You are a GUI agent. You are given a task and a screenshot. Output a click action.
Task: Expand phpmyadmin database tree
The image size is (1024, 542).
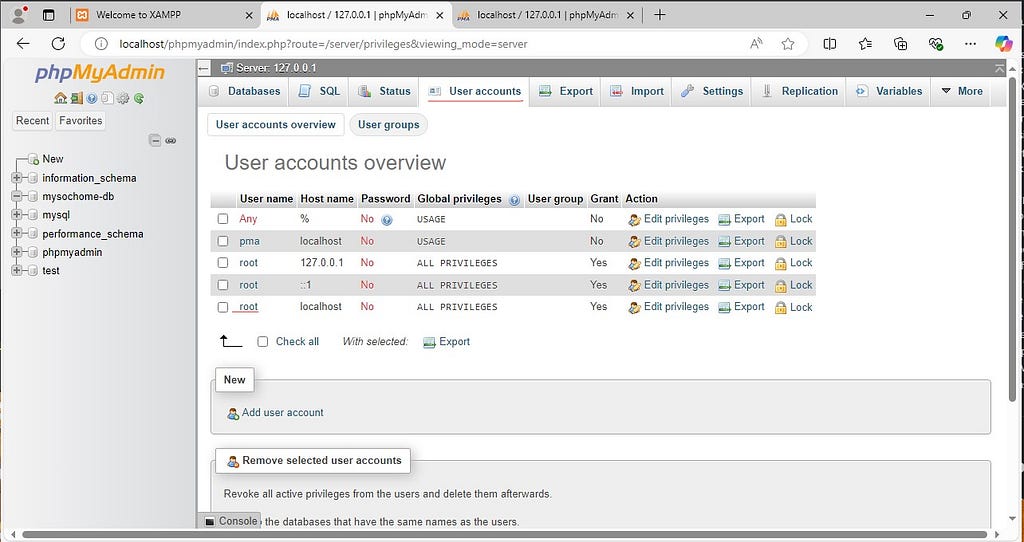pyautogui.click(x=16, y=252)
